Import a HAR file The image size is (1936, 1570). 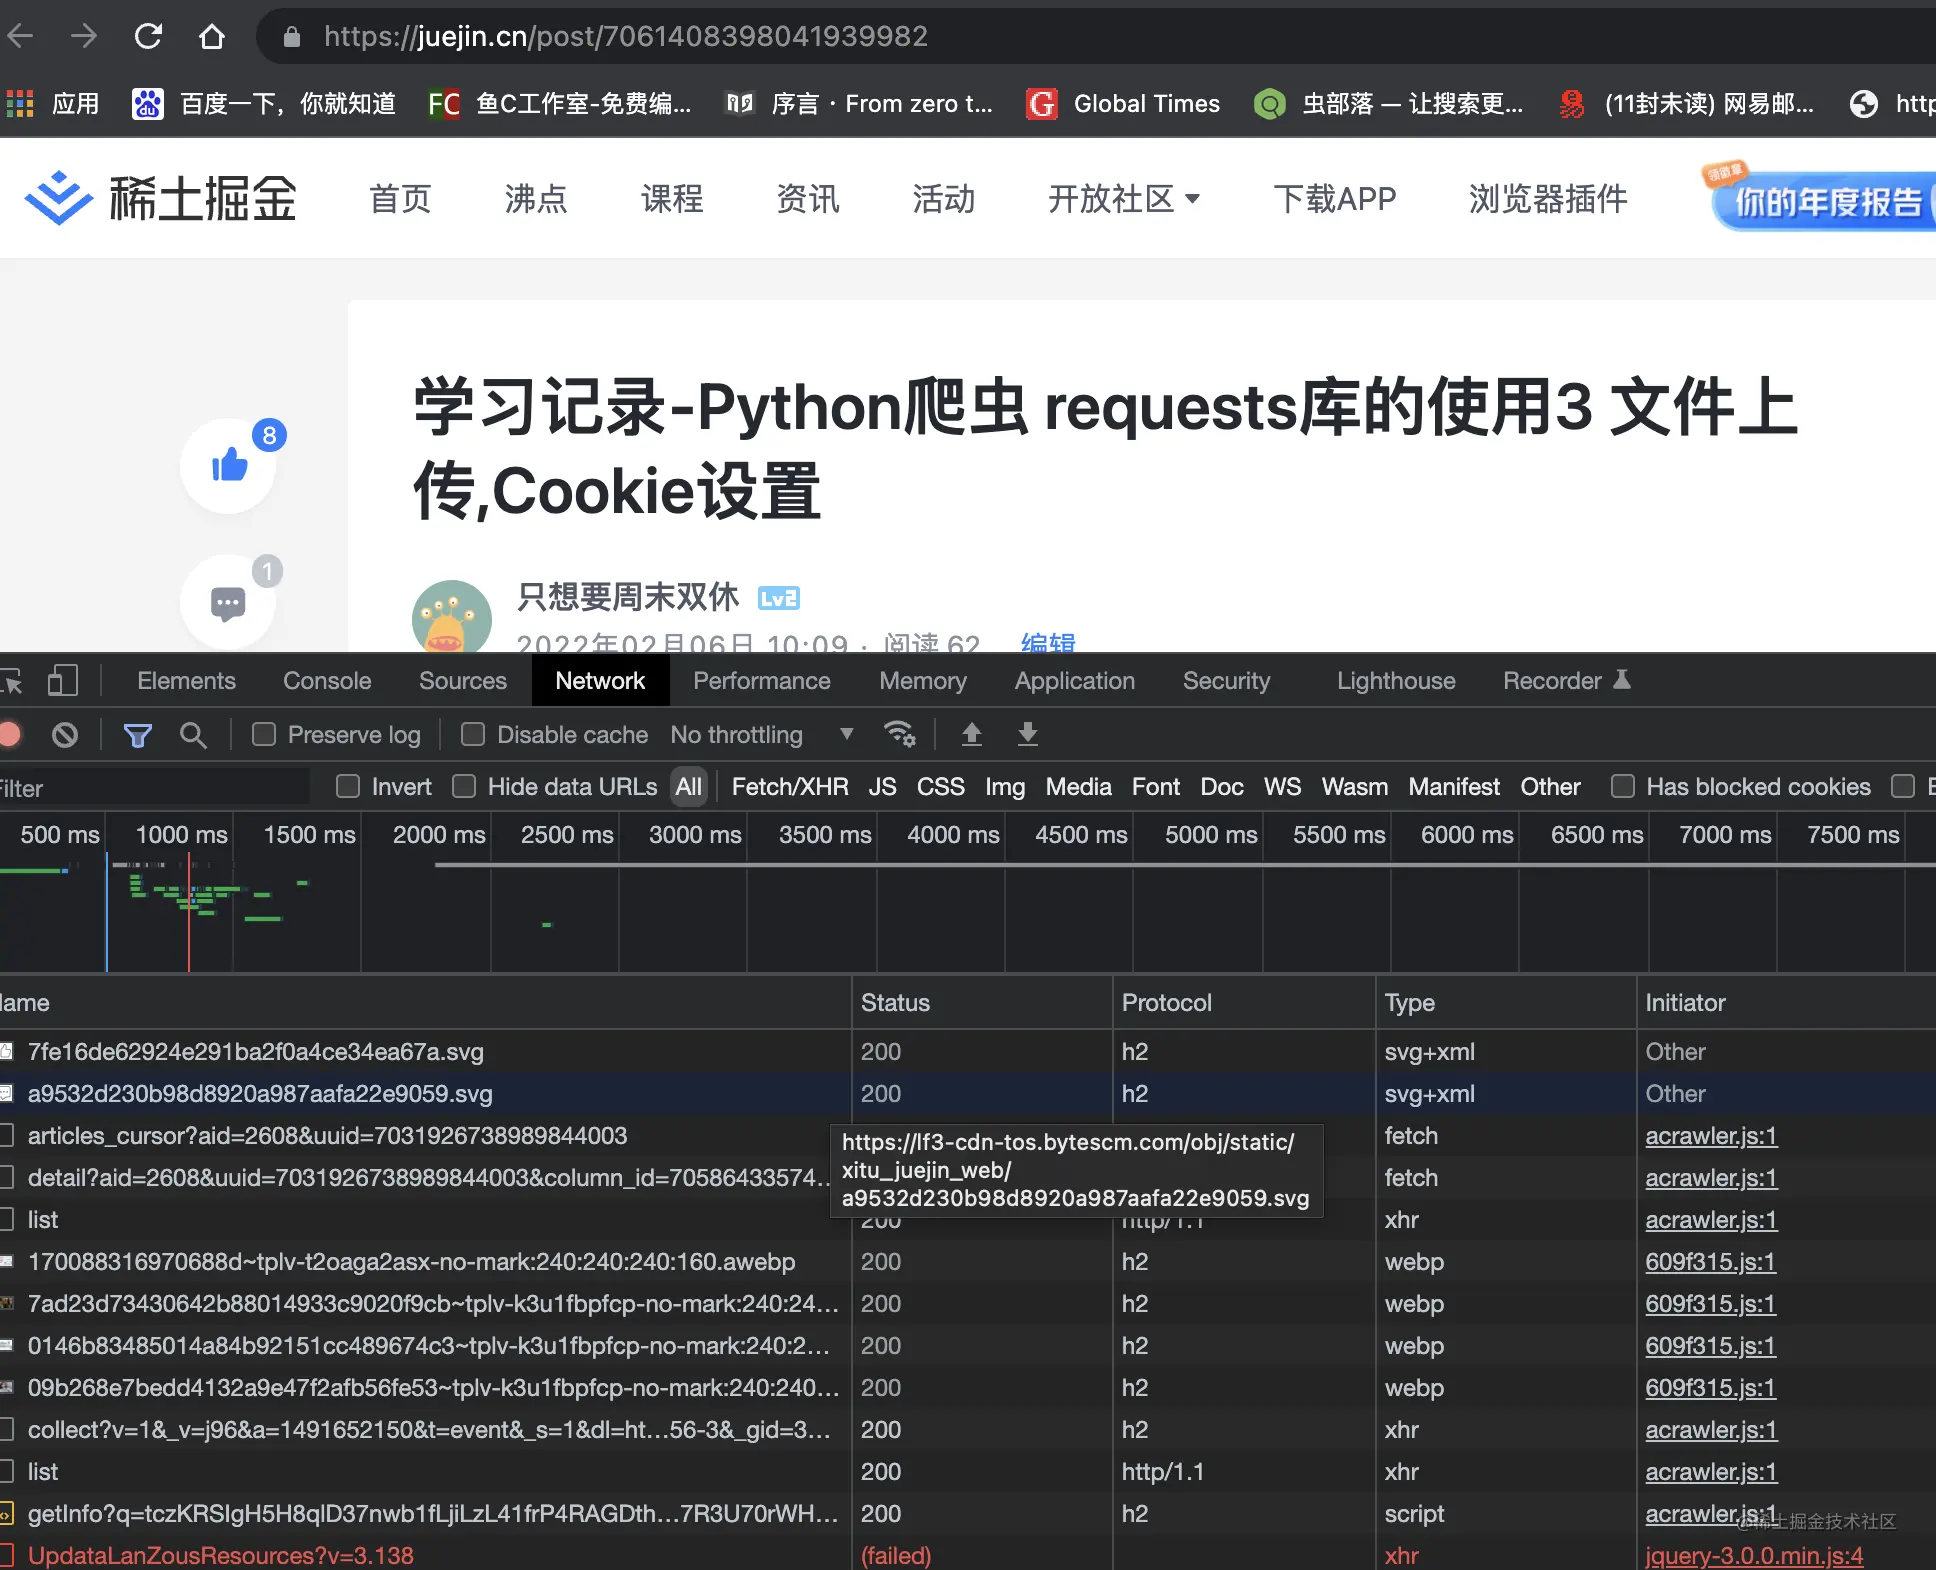[x=970, y=734]
